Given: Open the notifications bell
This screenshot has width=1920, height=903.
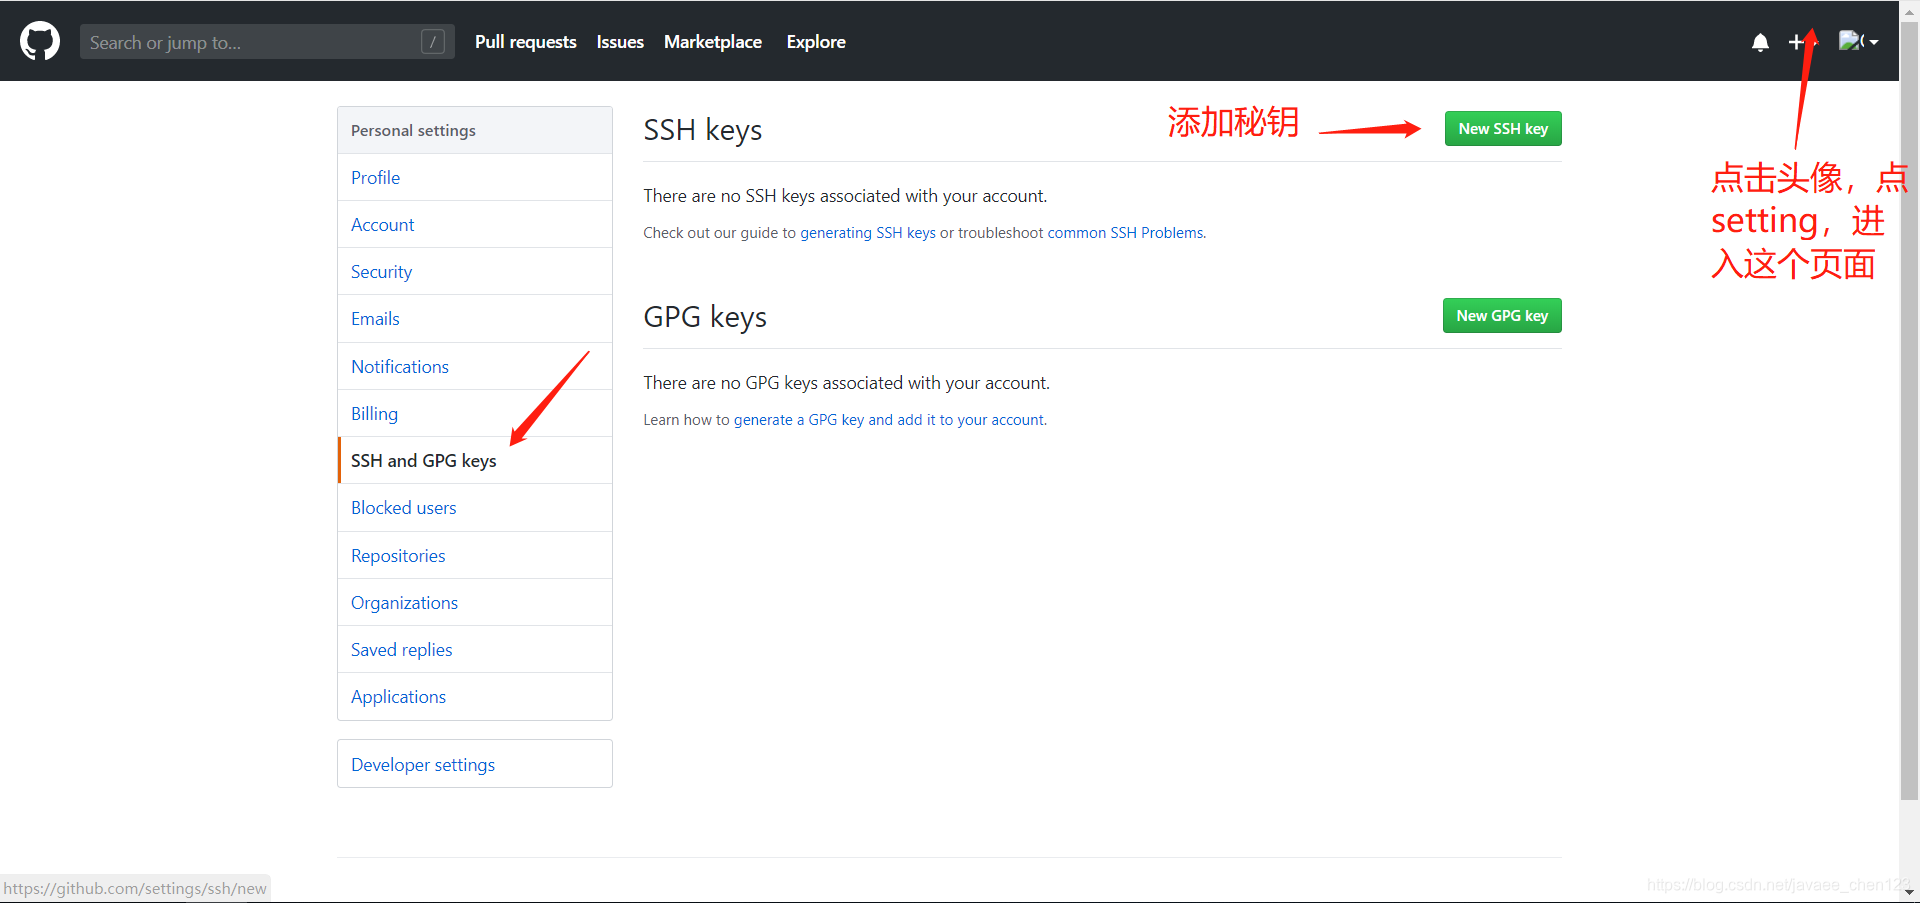Looking at the screenshot, I should 1760,42.
